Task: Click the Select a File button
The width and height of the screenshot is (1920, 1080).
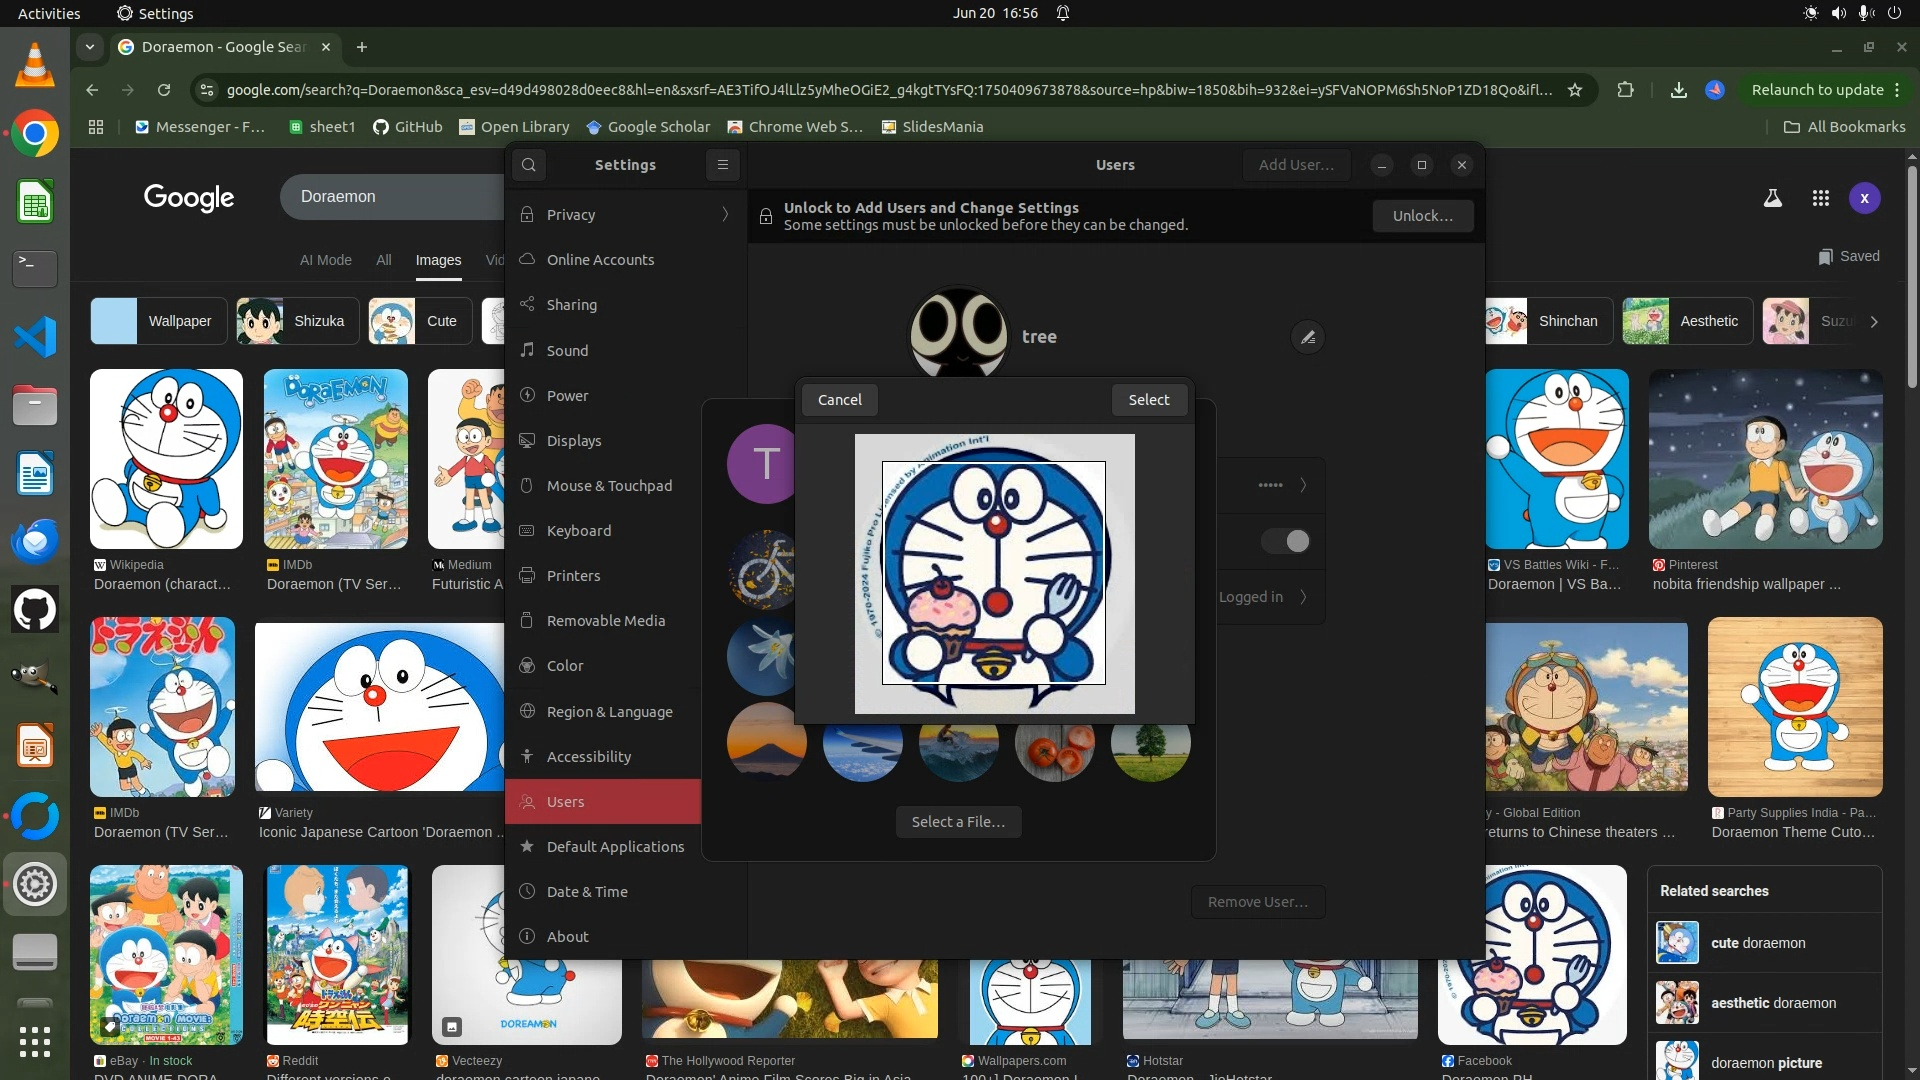Action: (x=958, y=822)
